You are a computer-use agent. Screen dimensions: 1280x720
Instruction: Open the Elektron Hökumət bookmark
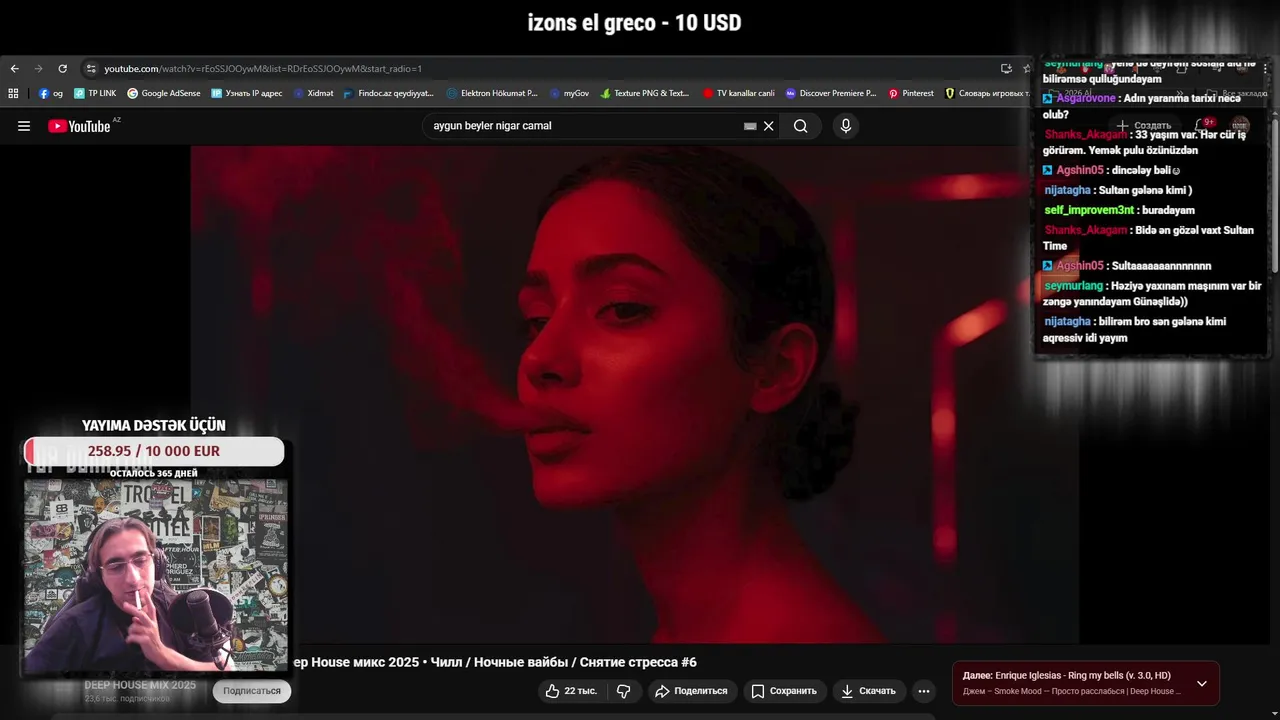point(492,93)
